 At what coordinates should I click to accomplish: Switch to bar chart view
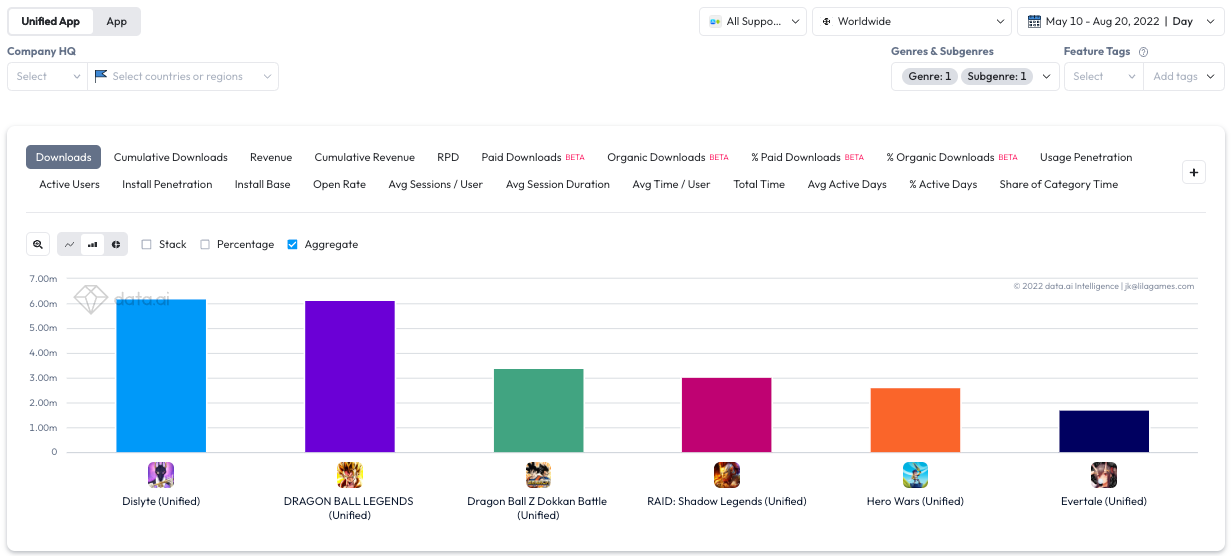pyautogui.click(x=92, y=244)
